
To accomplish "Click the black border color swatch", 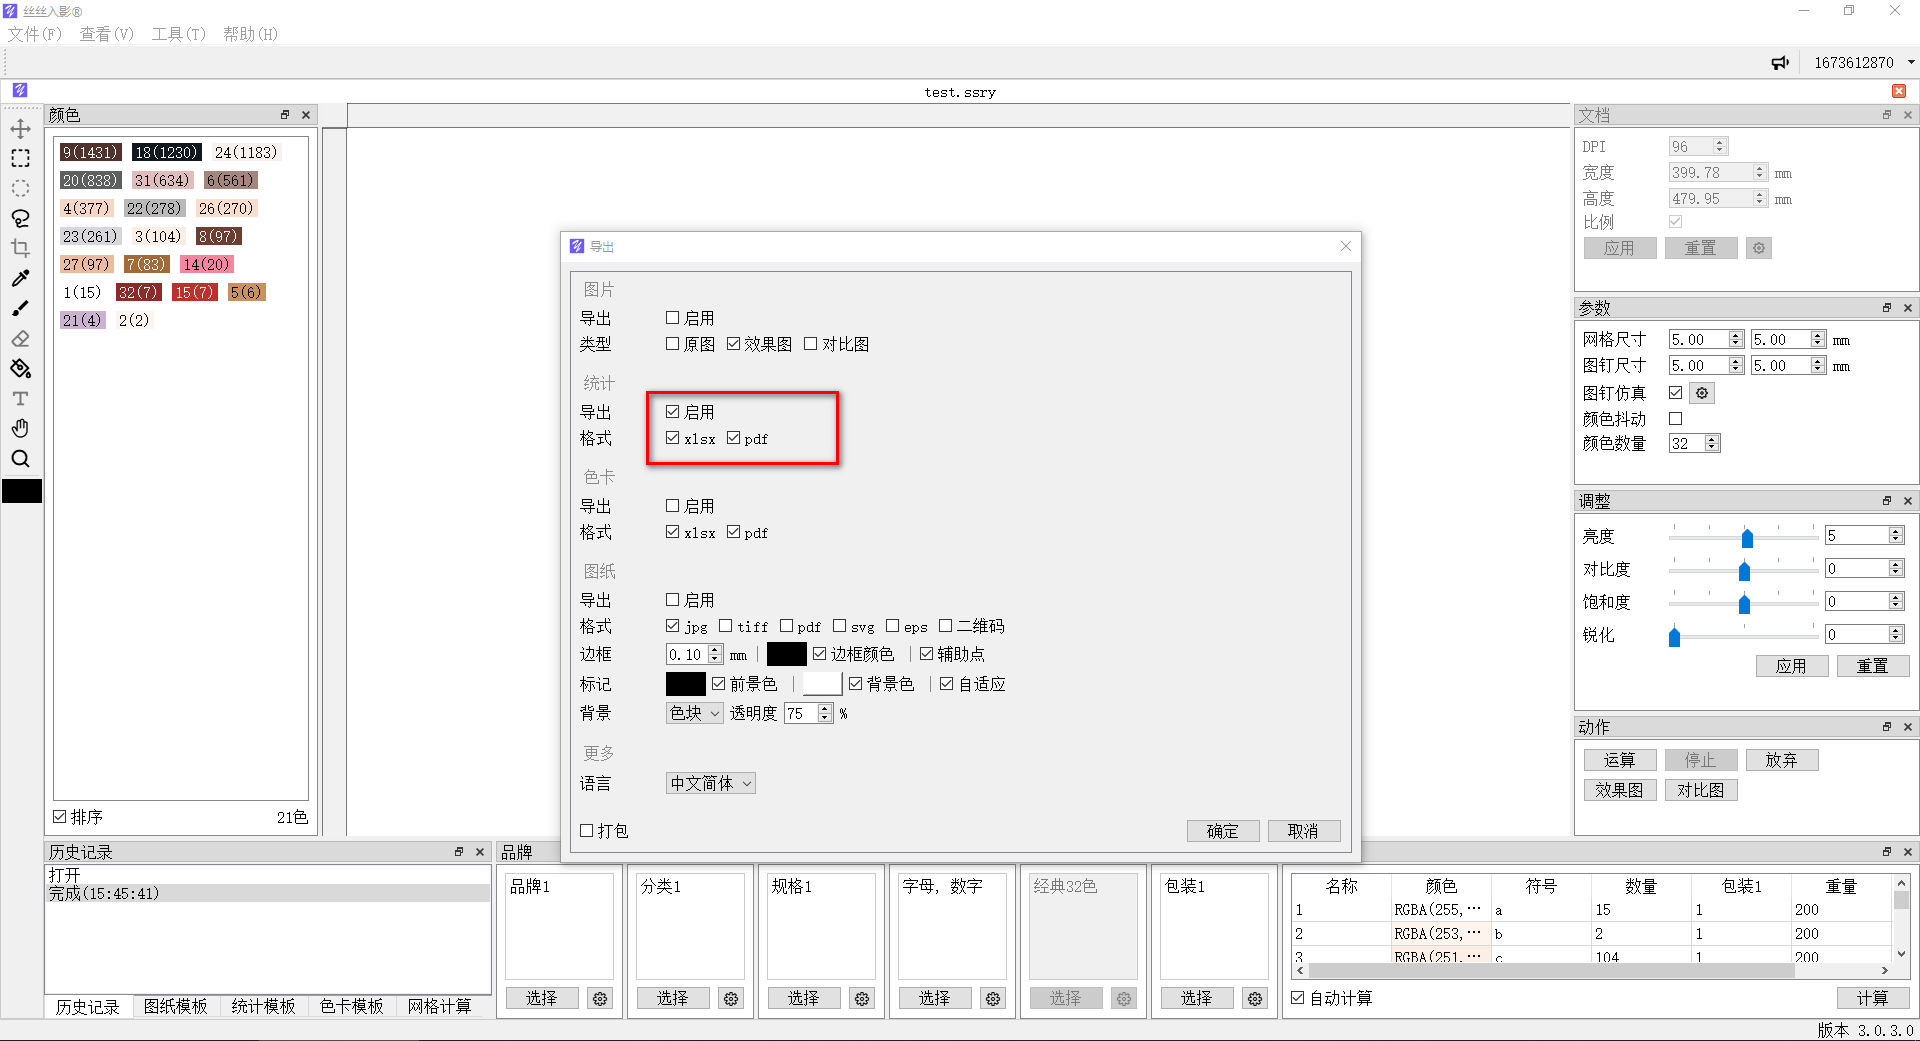I will pyautogui.click(x=786, y=654).
